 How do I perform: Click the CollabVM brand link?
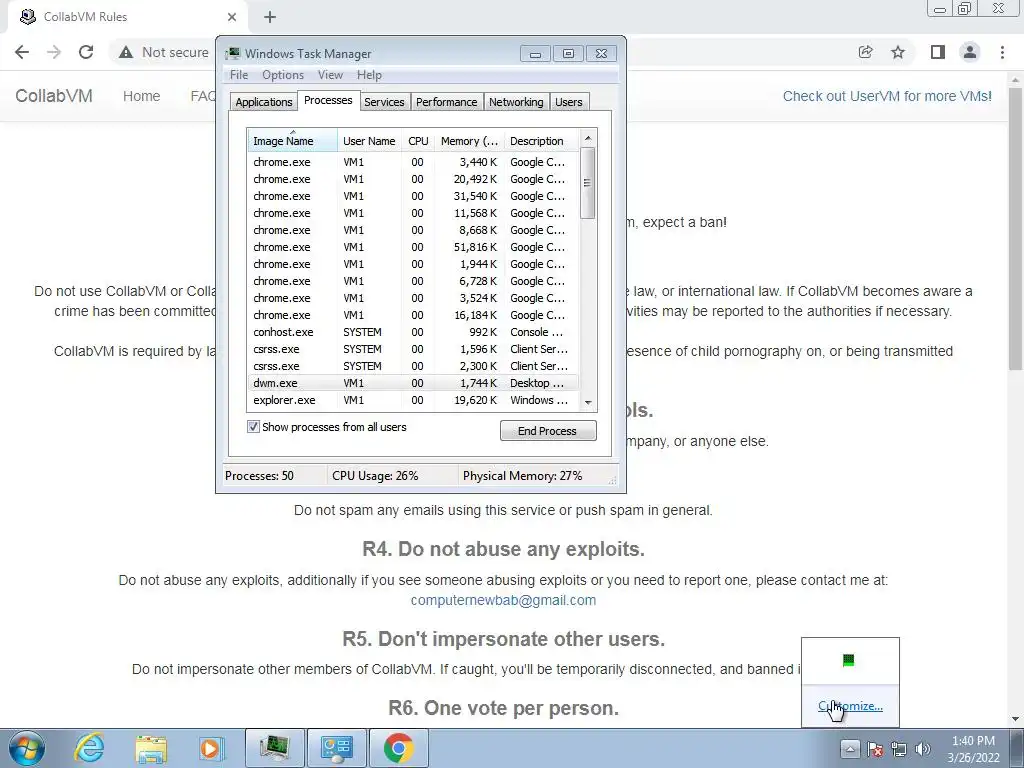pyautogui.click(x=54, y=96)
